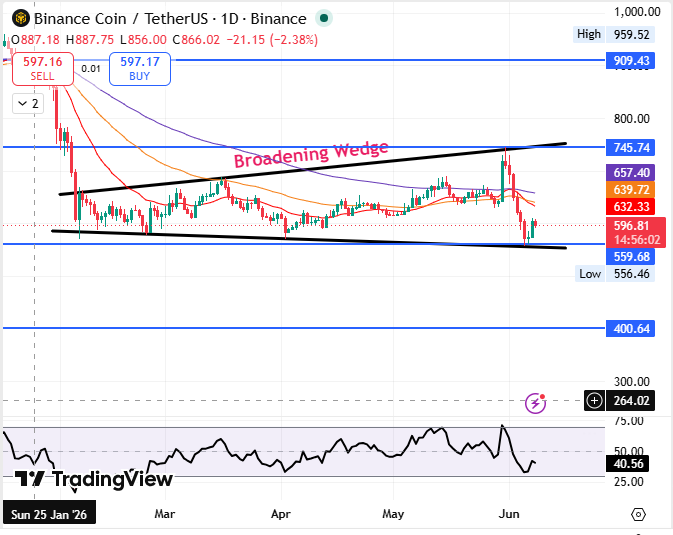The width and height of the screenshot is (673, 535).
Task: Click the current price 596.81 label
Action: [x=636, y=232]
